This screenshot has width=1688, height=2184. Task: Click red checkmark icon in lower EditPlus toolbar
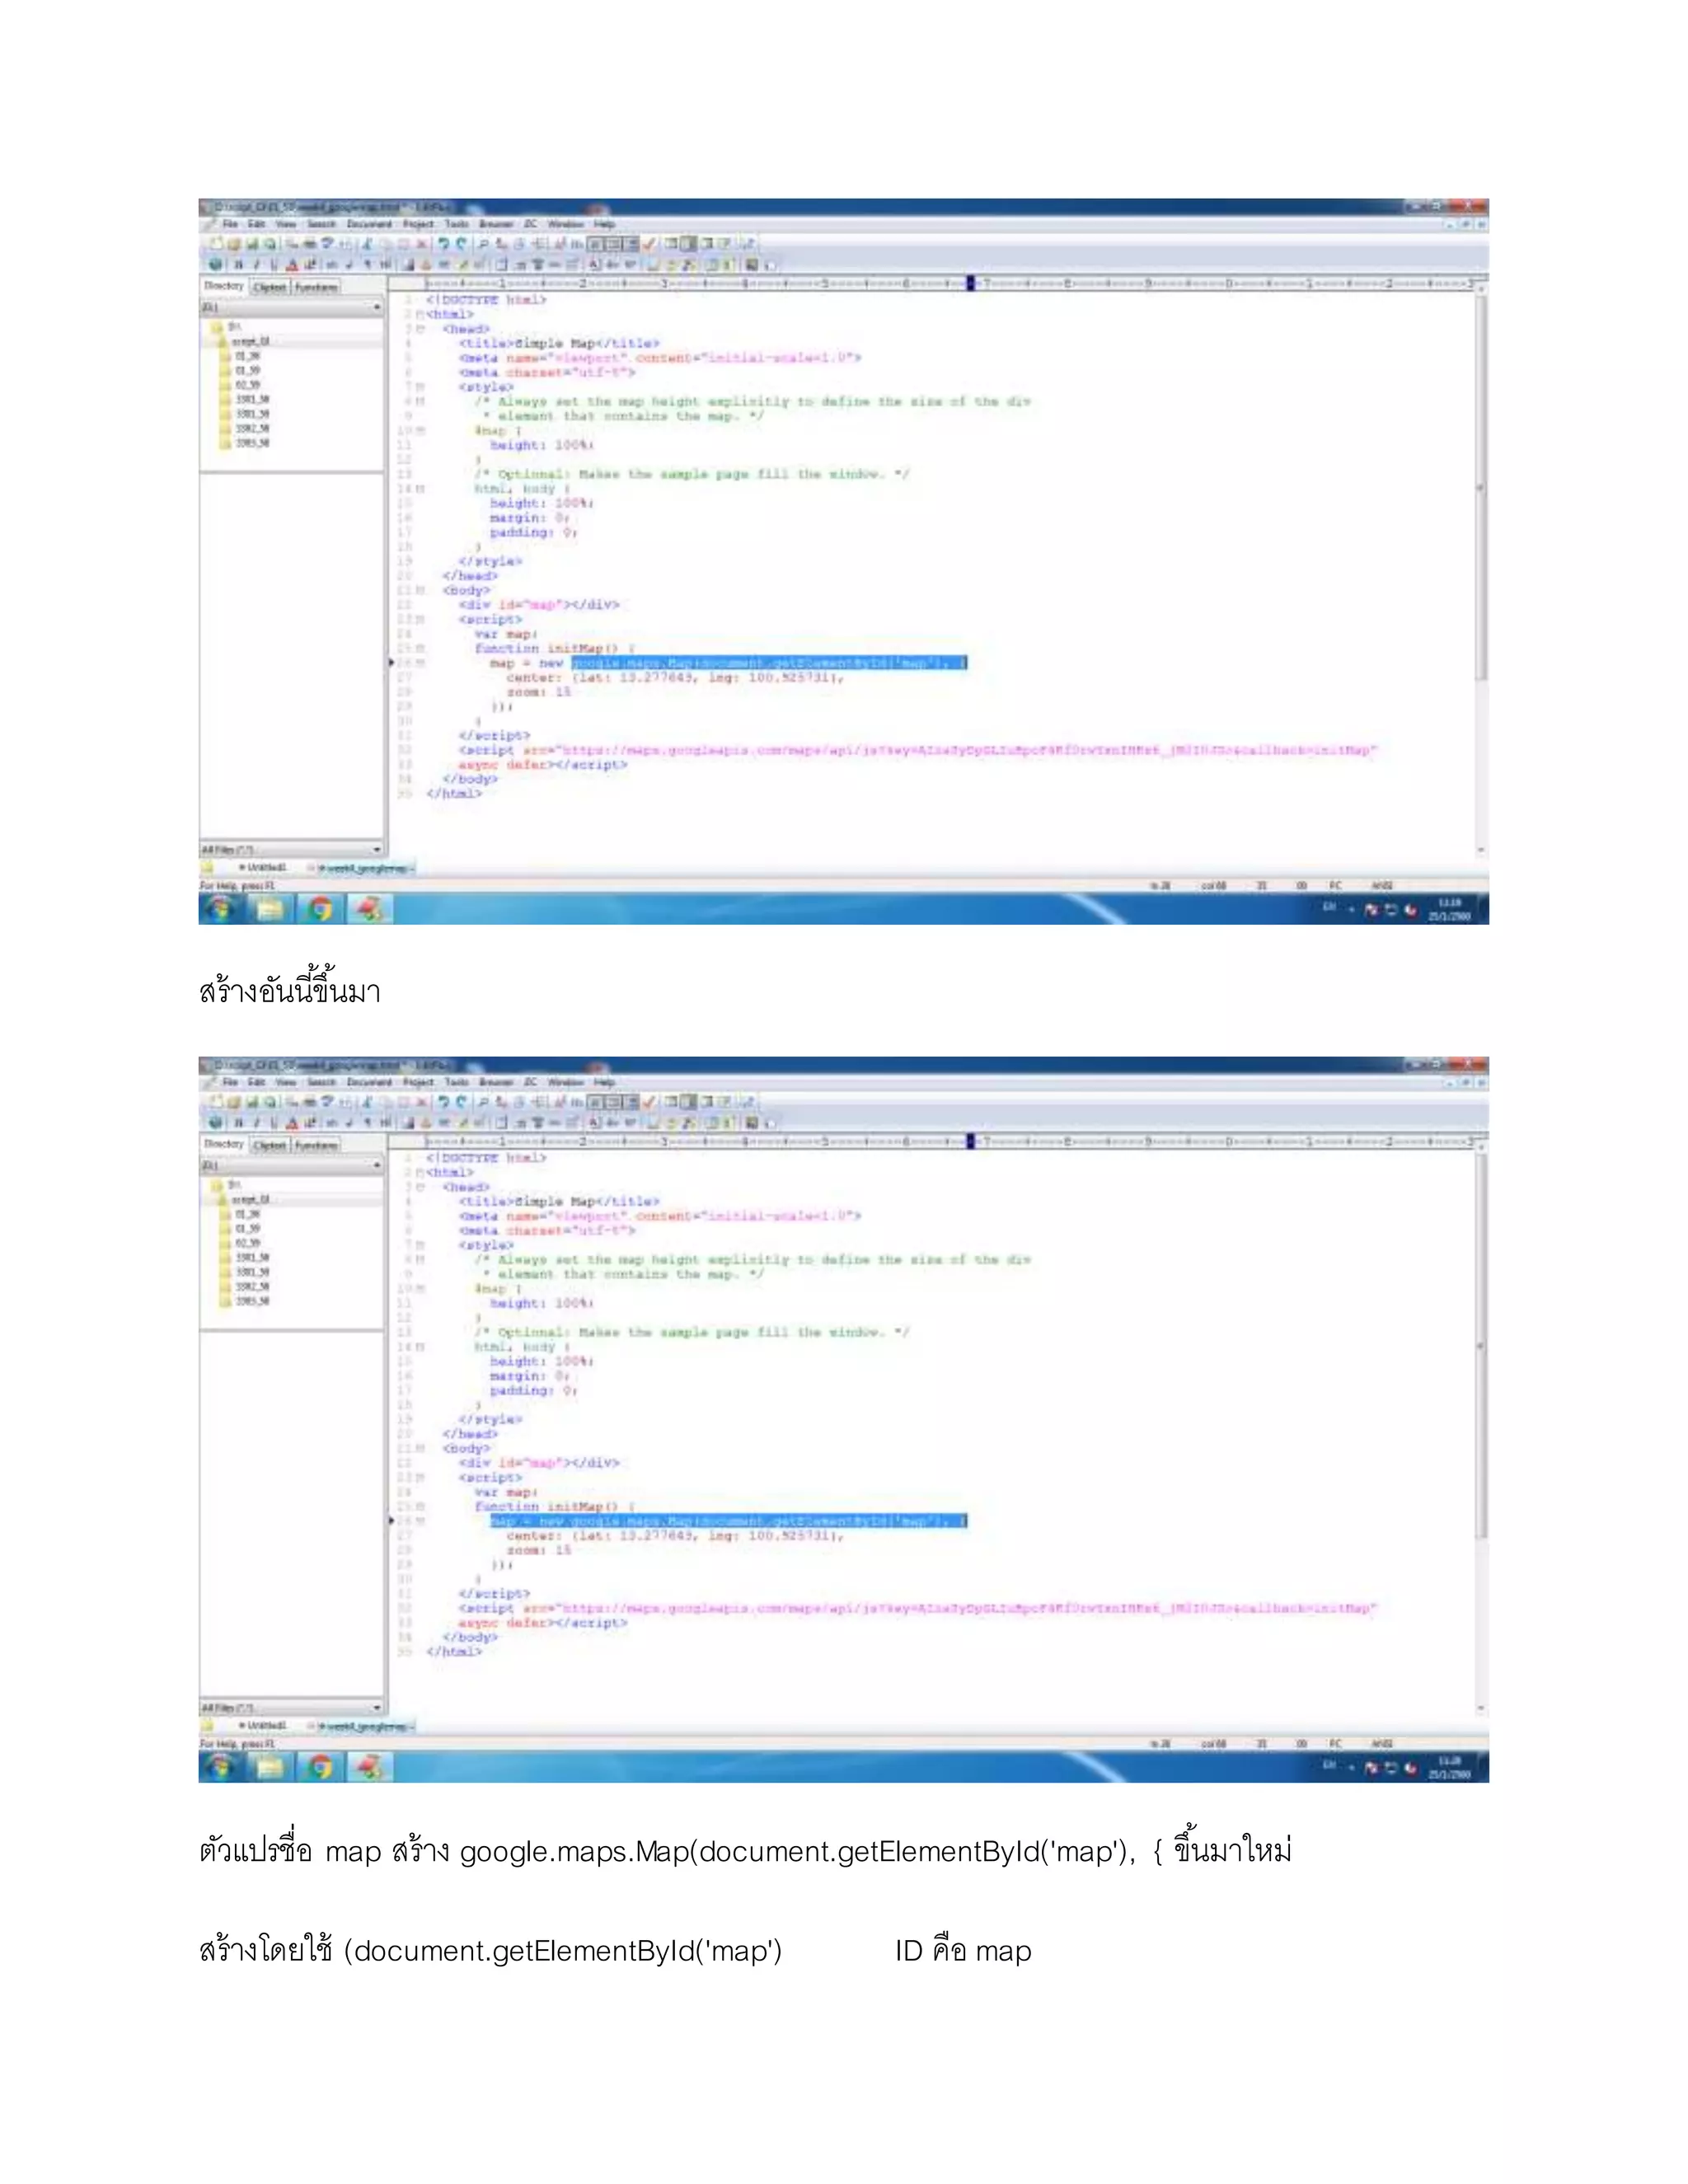[x=650, y=1102]
